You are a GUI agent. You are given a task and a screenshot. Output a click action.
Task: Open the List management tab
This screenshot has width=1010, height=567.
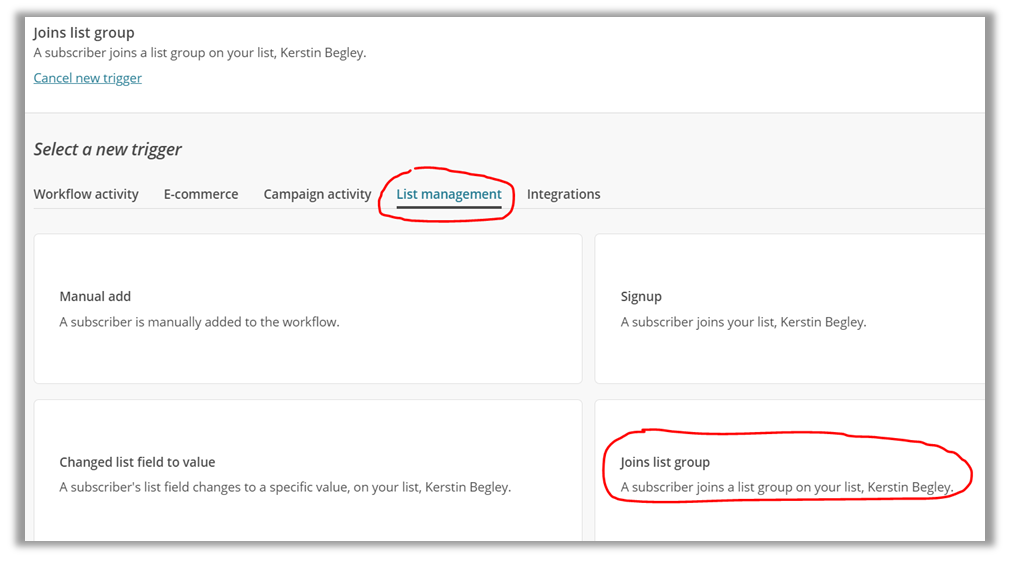pyautogui.click(x=449, y=194)
